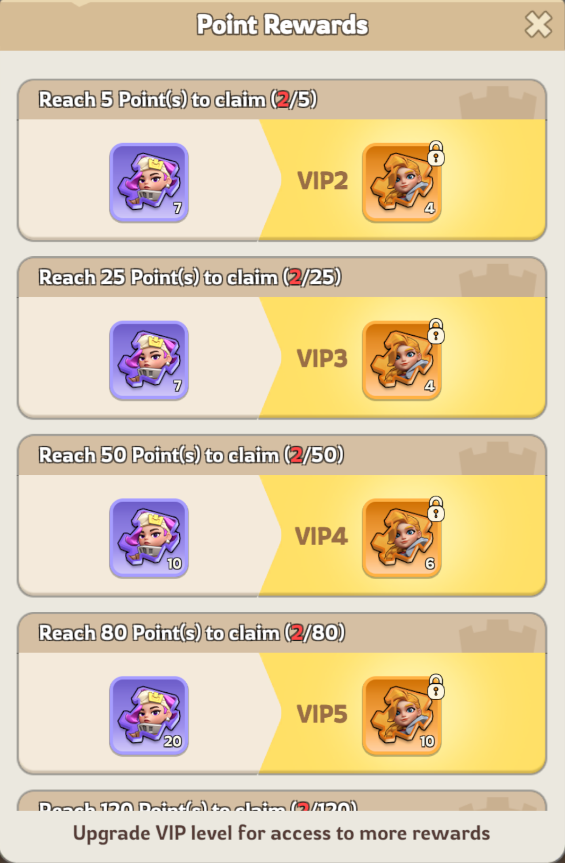Tap the locked orange shard beside VIP4
This screenshot has width=565, height=863.
tap(402, 538)
